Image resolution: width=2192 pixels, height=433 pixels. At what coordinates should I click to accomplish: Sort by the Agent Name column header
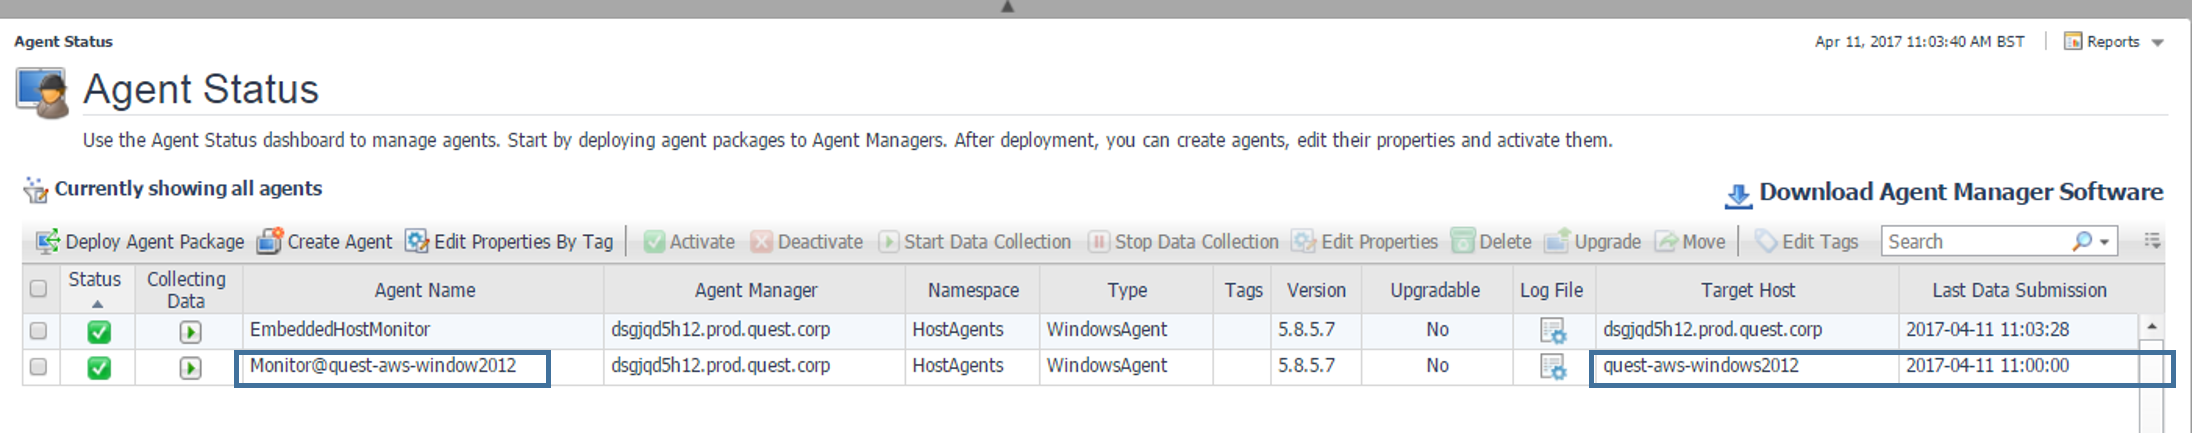pyautogui.click(x=424, y=290)
